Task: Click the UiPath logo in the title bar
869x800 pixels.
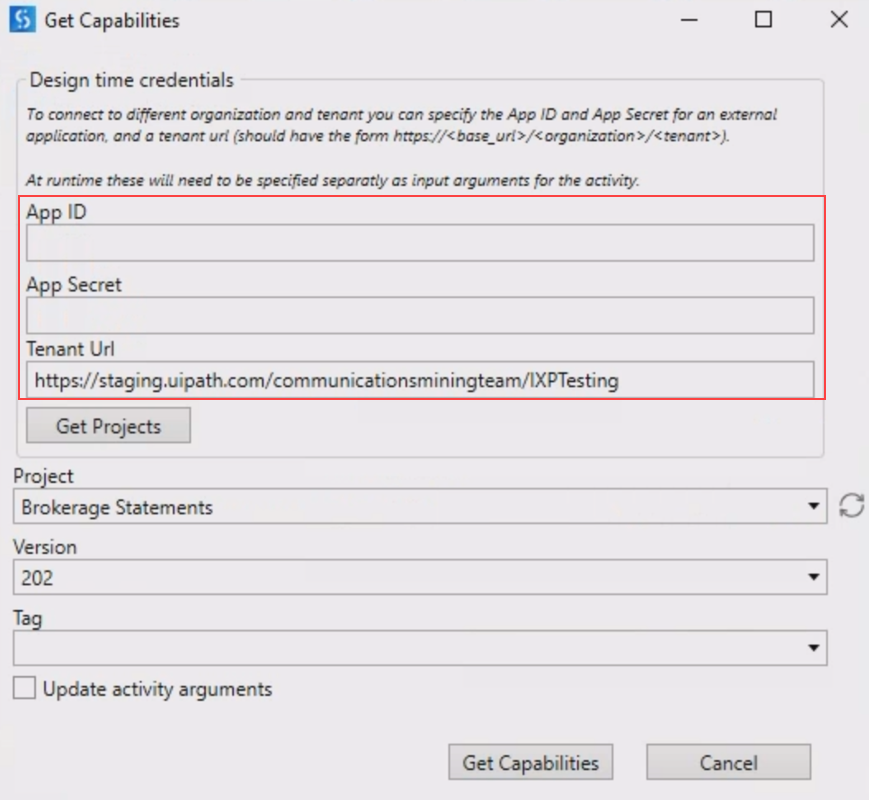Action: click(20, 19)
